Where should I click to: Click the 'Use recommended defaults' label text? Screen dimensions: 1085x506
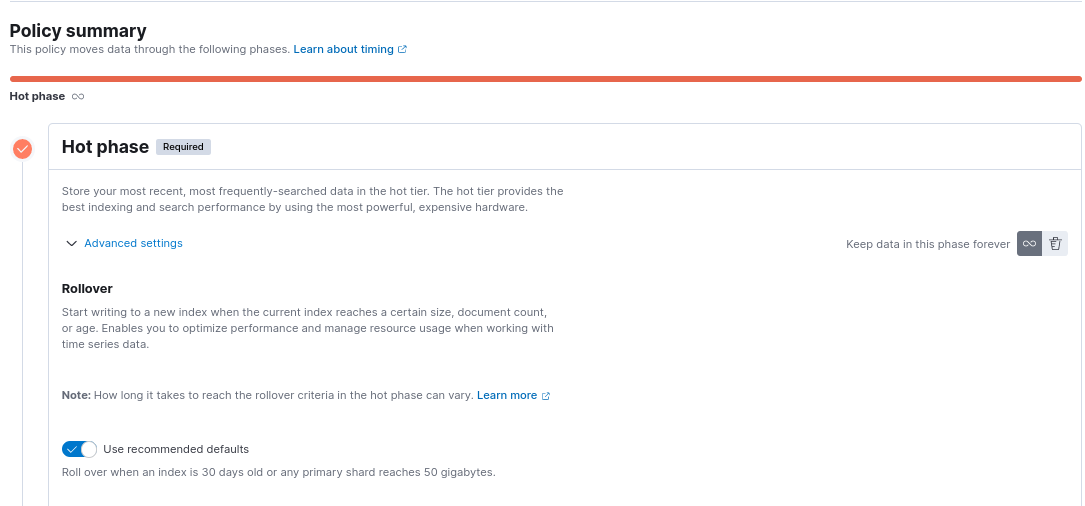[x=176, y=450]
